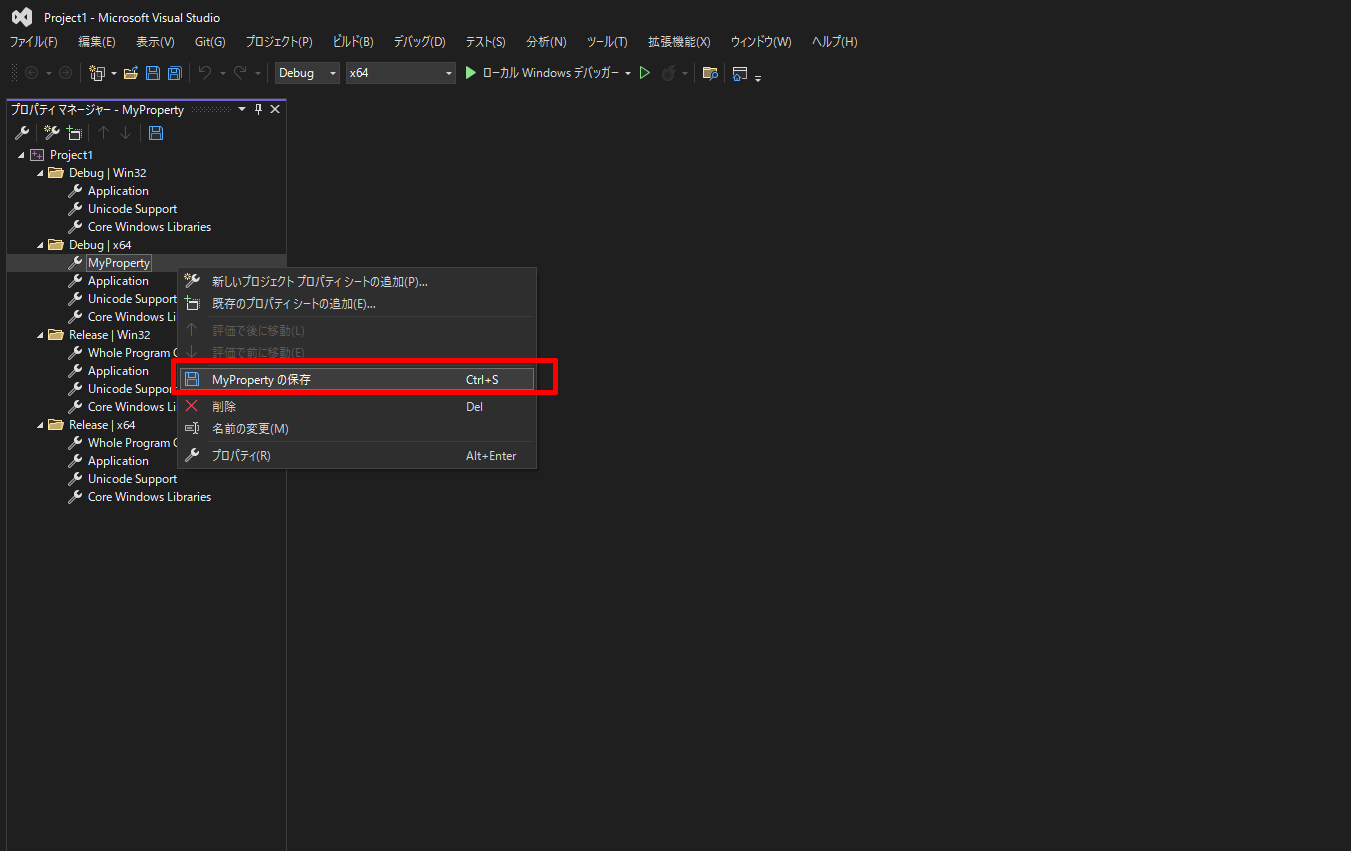Viewport: 1351px width, 851px height.
Task: Choose 既存のプロパティ シートの追加(E)... in context menu
Action: 357,304
